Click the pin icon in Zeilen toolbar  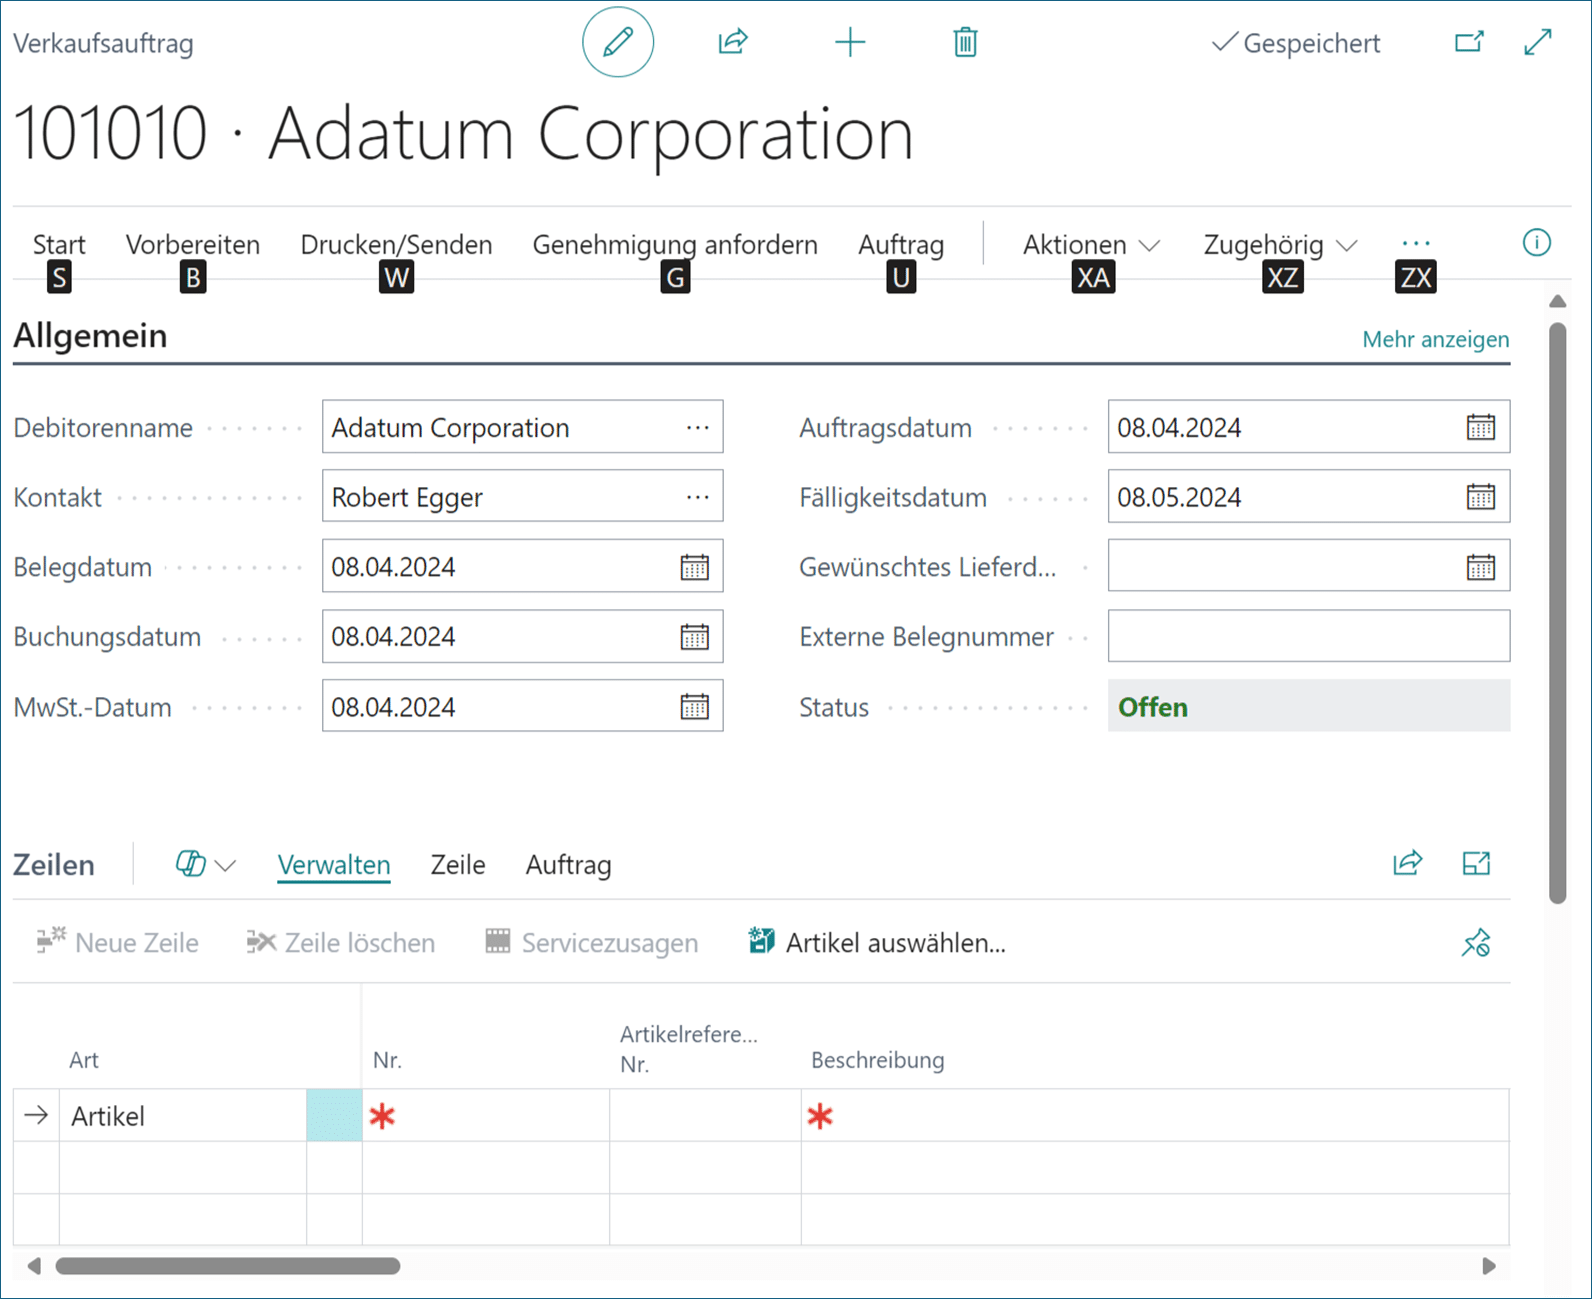tap(1476, 943)
